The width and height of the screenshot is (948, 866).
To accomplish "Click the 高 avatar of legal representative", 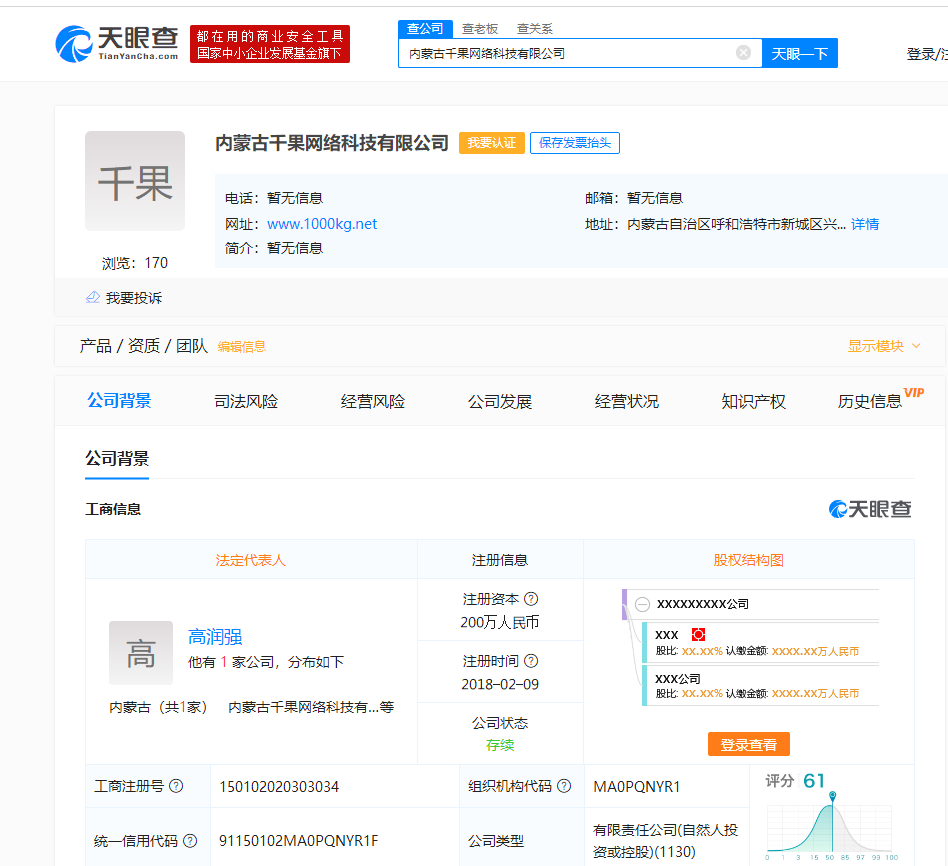I will click(141, 653).
